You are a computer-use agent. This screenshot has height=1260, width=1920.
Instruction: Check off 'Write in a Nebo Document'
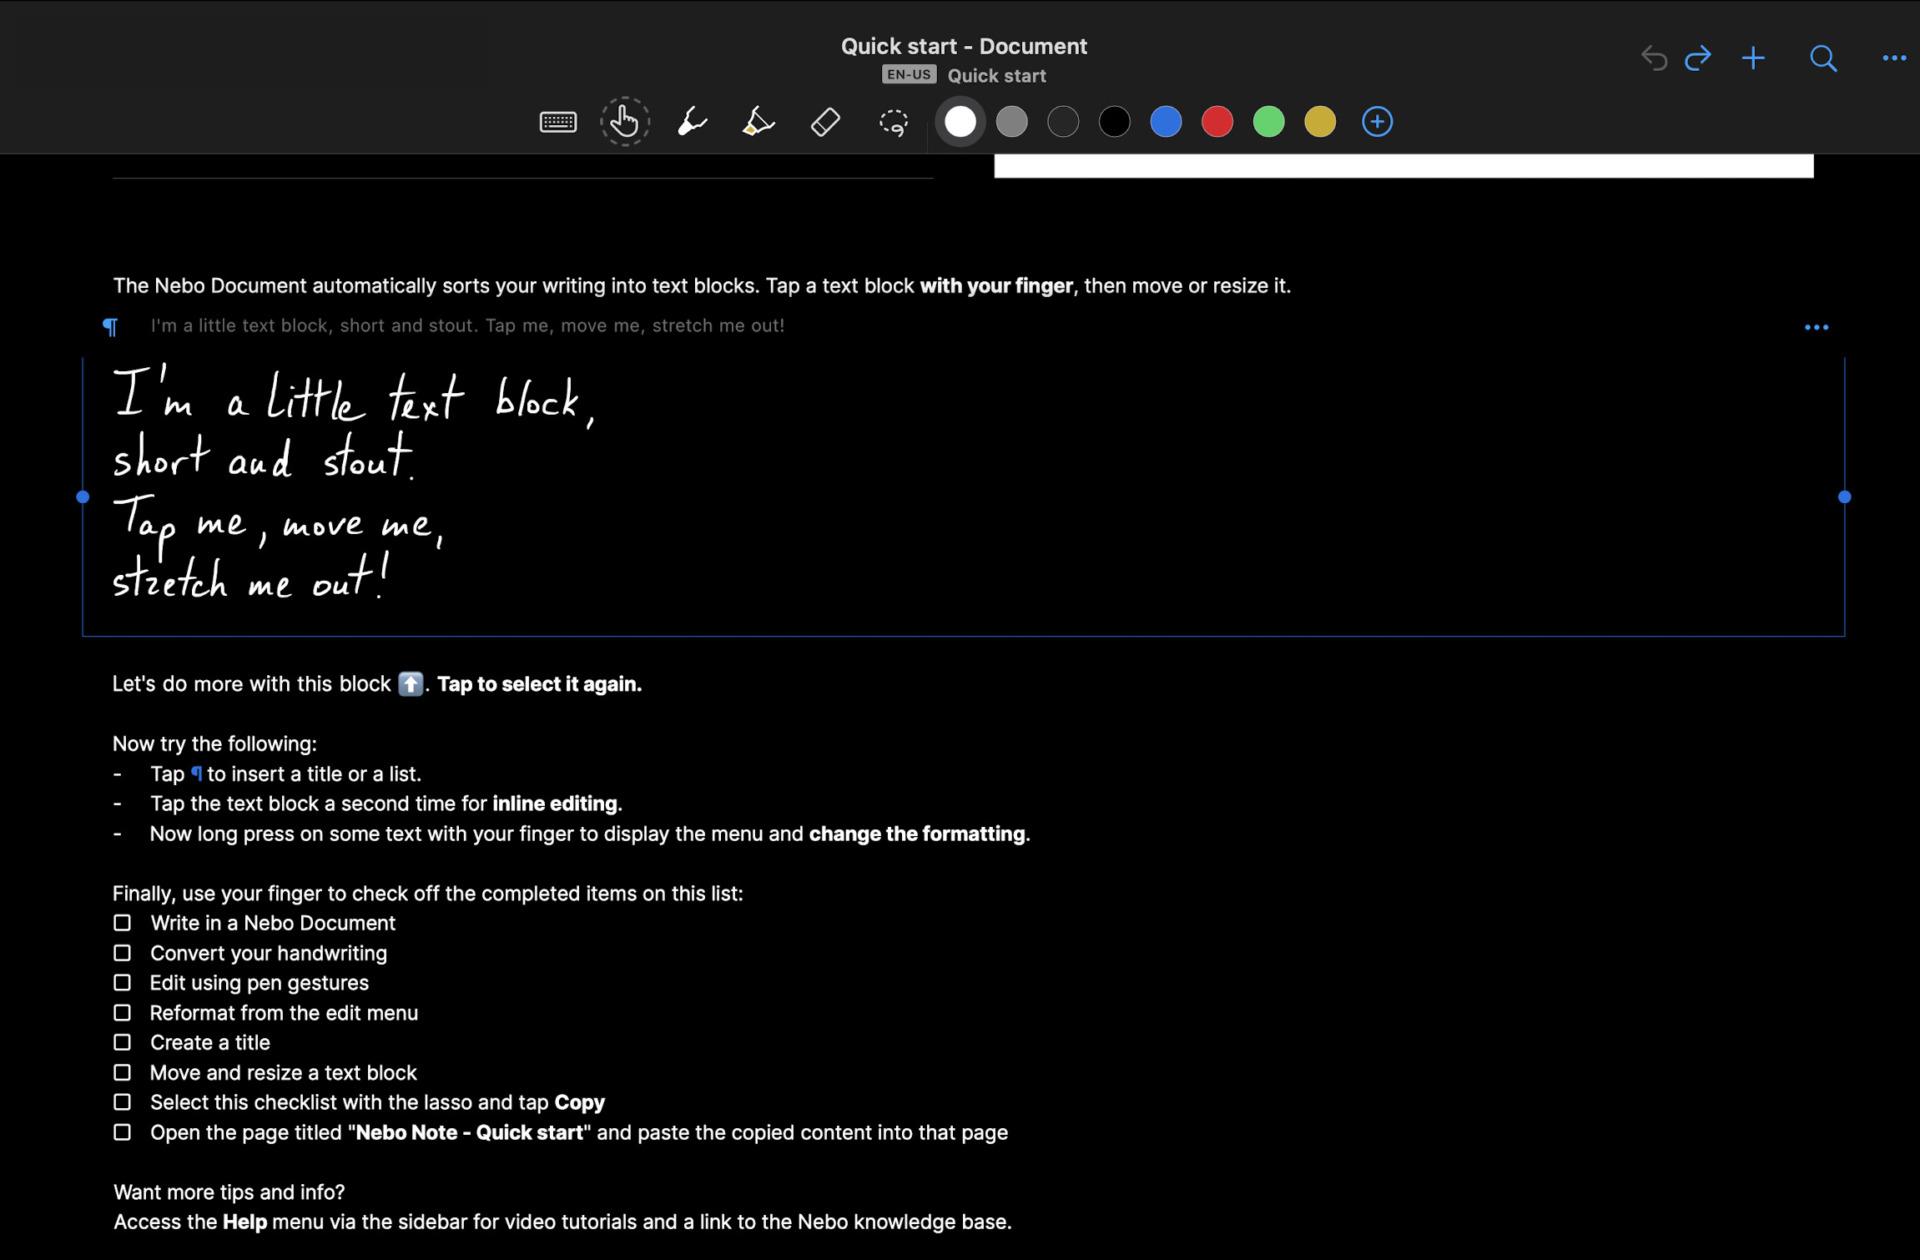(x=122, y=923)
